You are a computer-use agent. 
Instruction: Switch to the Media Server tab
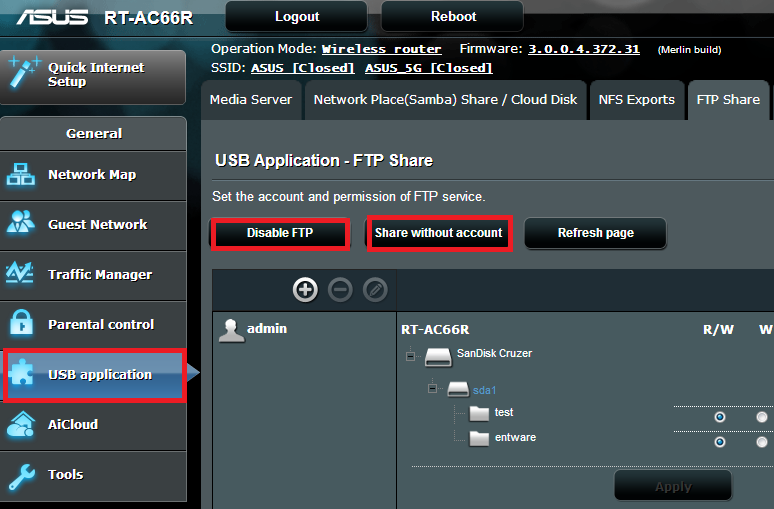(x=250, y=100)
